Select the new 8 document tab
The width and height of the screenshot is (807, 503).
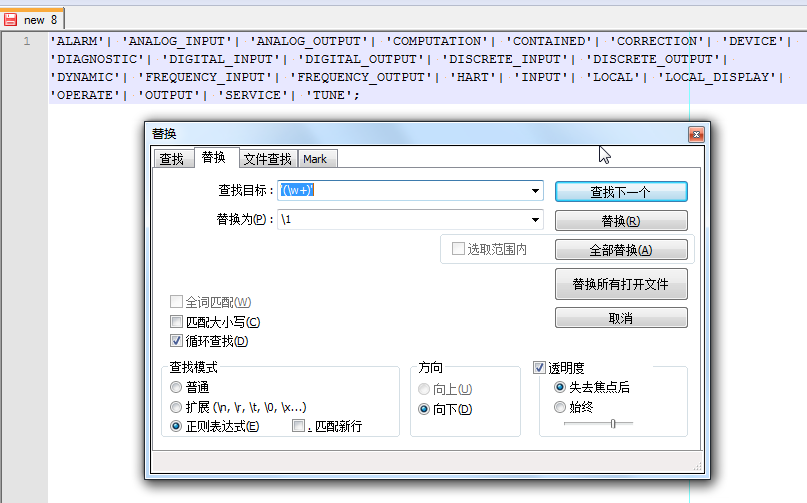pyautogui.click(x=34, y=20)
